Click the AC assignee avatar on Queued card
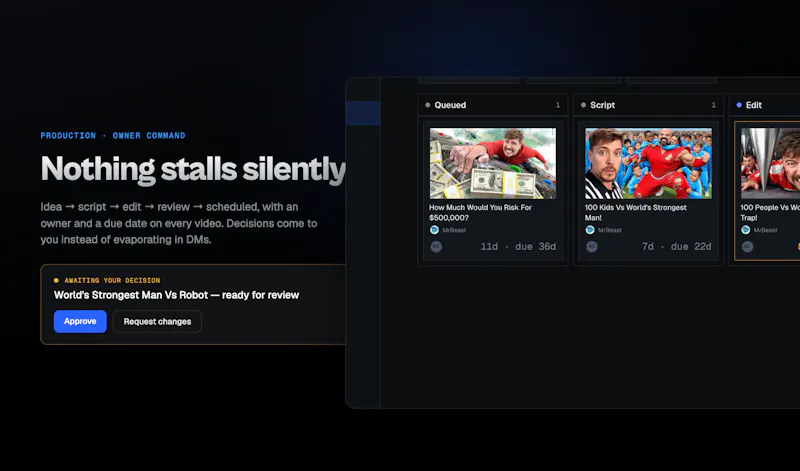The width and height of the screenshot is (800, 471). click(x=436, y=246)
